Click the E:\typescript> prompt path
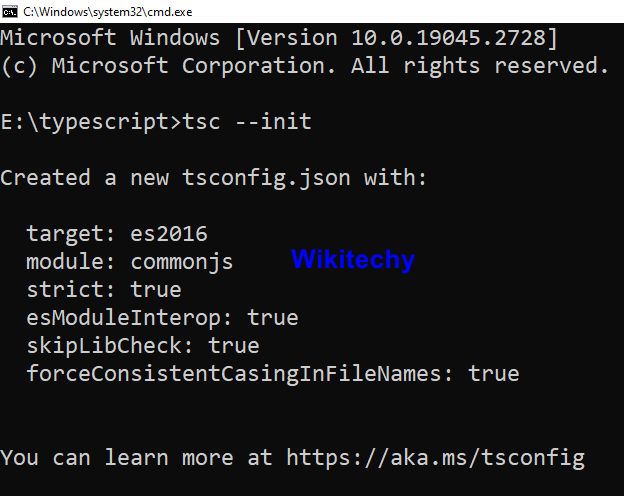 tap(91, 123)
